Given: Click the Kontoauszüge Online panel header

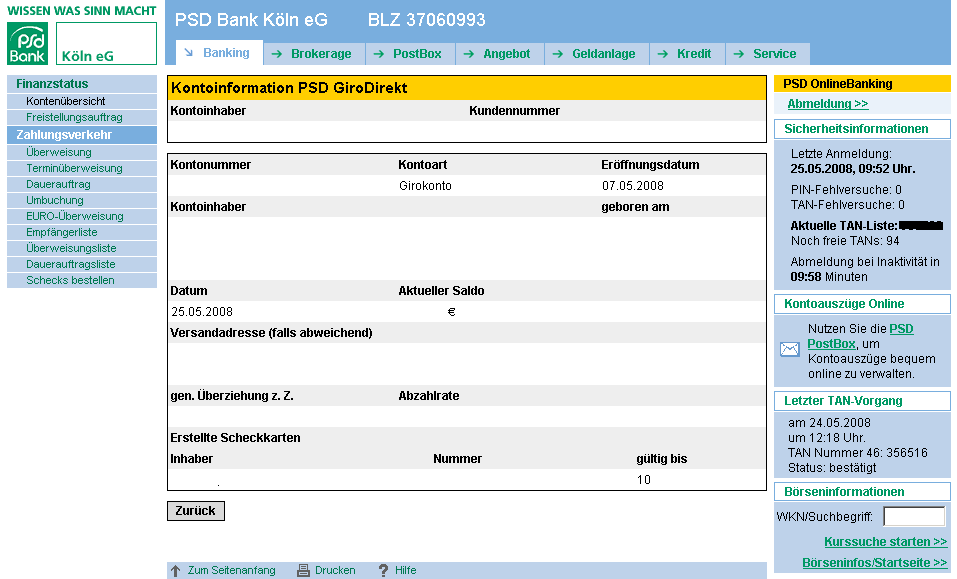Looking at the screenshot, I should [x=862, y=304].
